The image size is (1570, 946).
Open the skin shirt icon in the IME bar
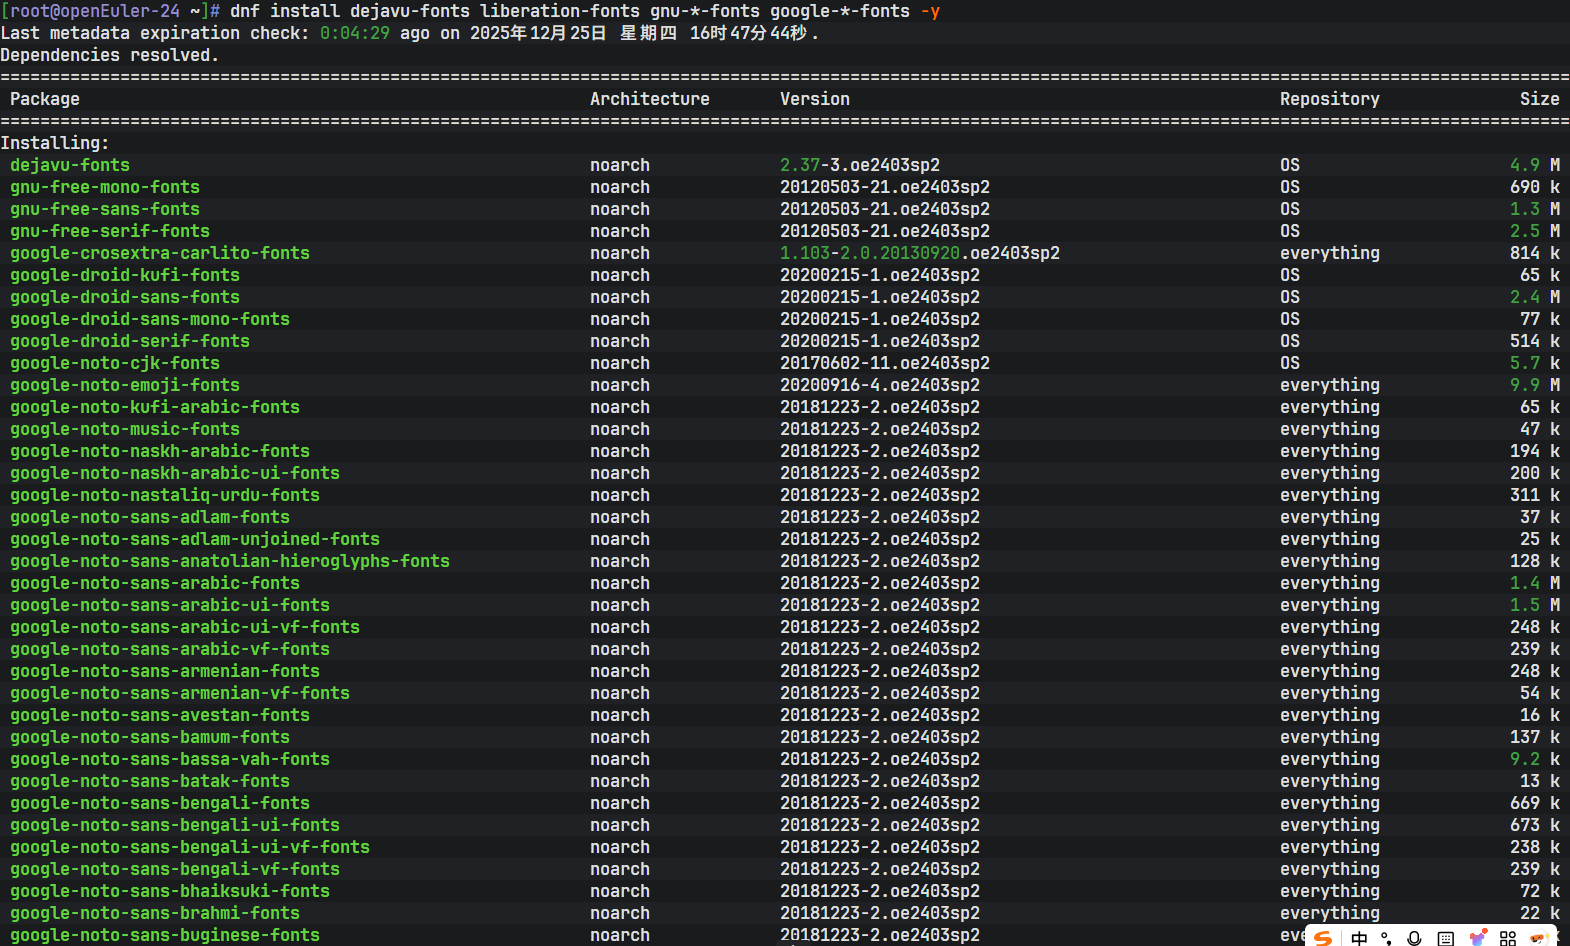tap(1477, 938)
